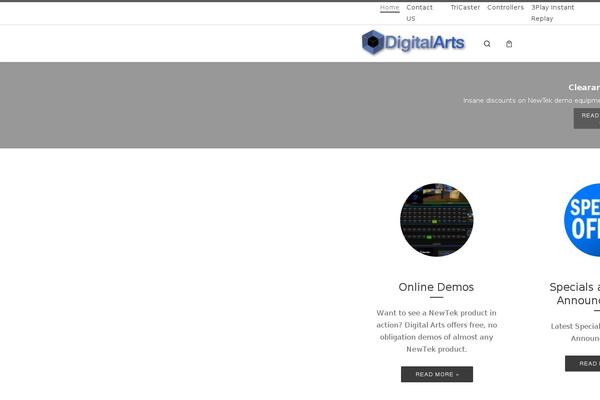Click the Read More button in Clearance banner
This screenshot has width=600, height=400.
587,118
